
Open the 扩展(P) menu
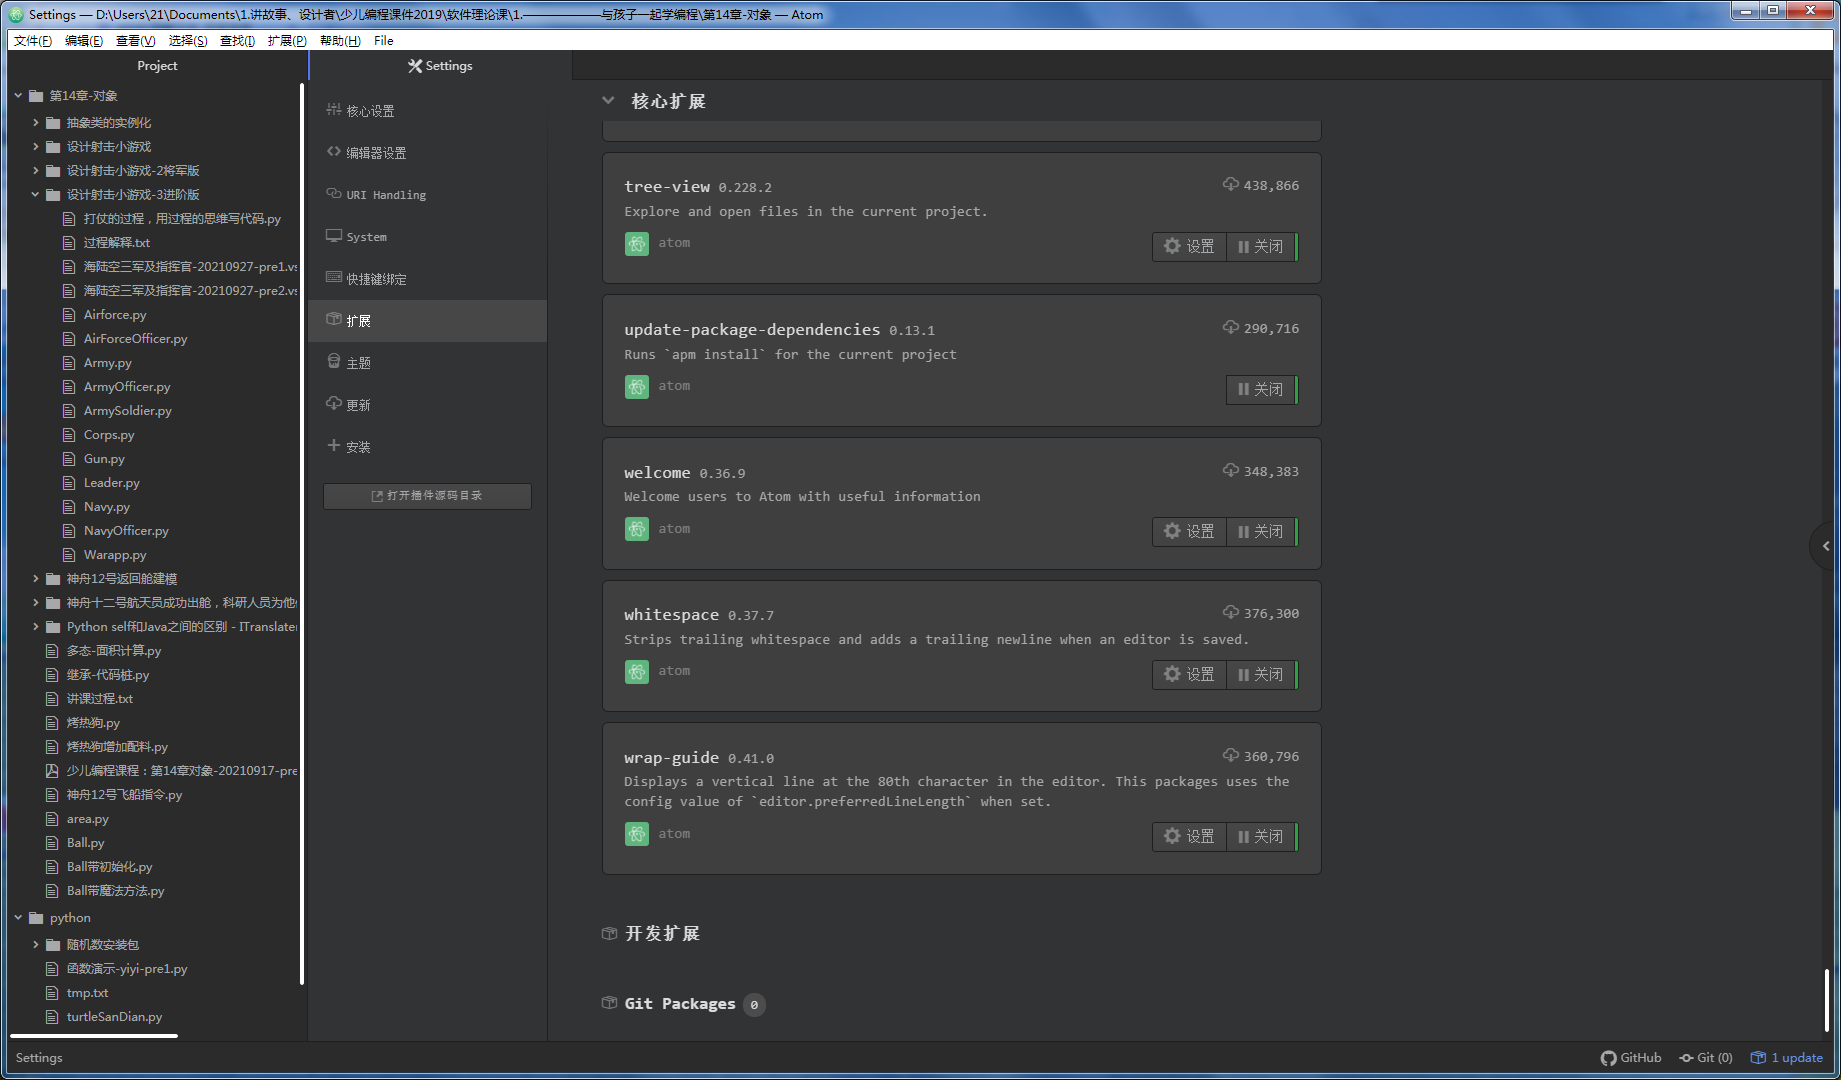pyautogui.click(x=287, y=41)
